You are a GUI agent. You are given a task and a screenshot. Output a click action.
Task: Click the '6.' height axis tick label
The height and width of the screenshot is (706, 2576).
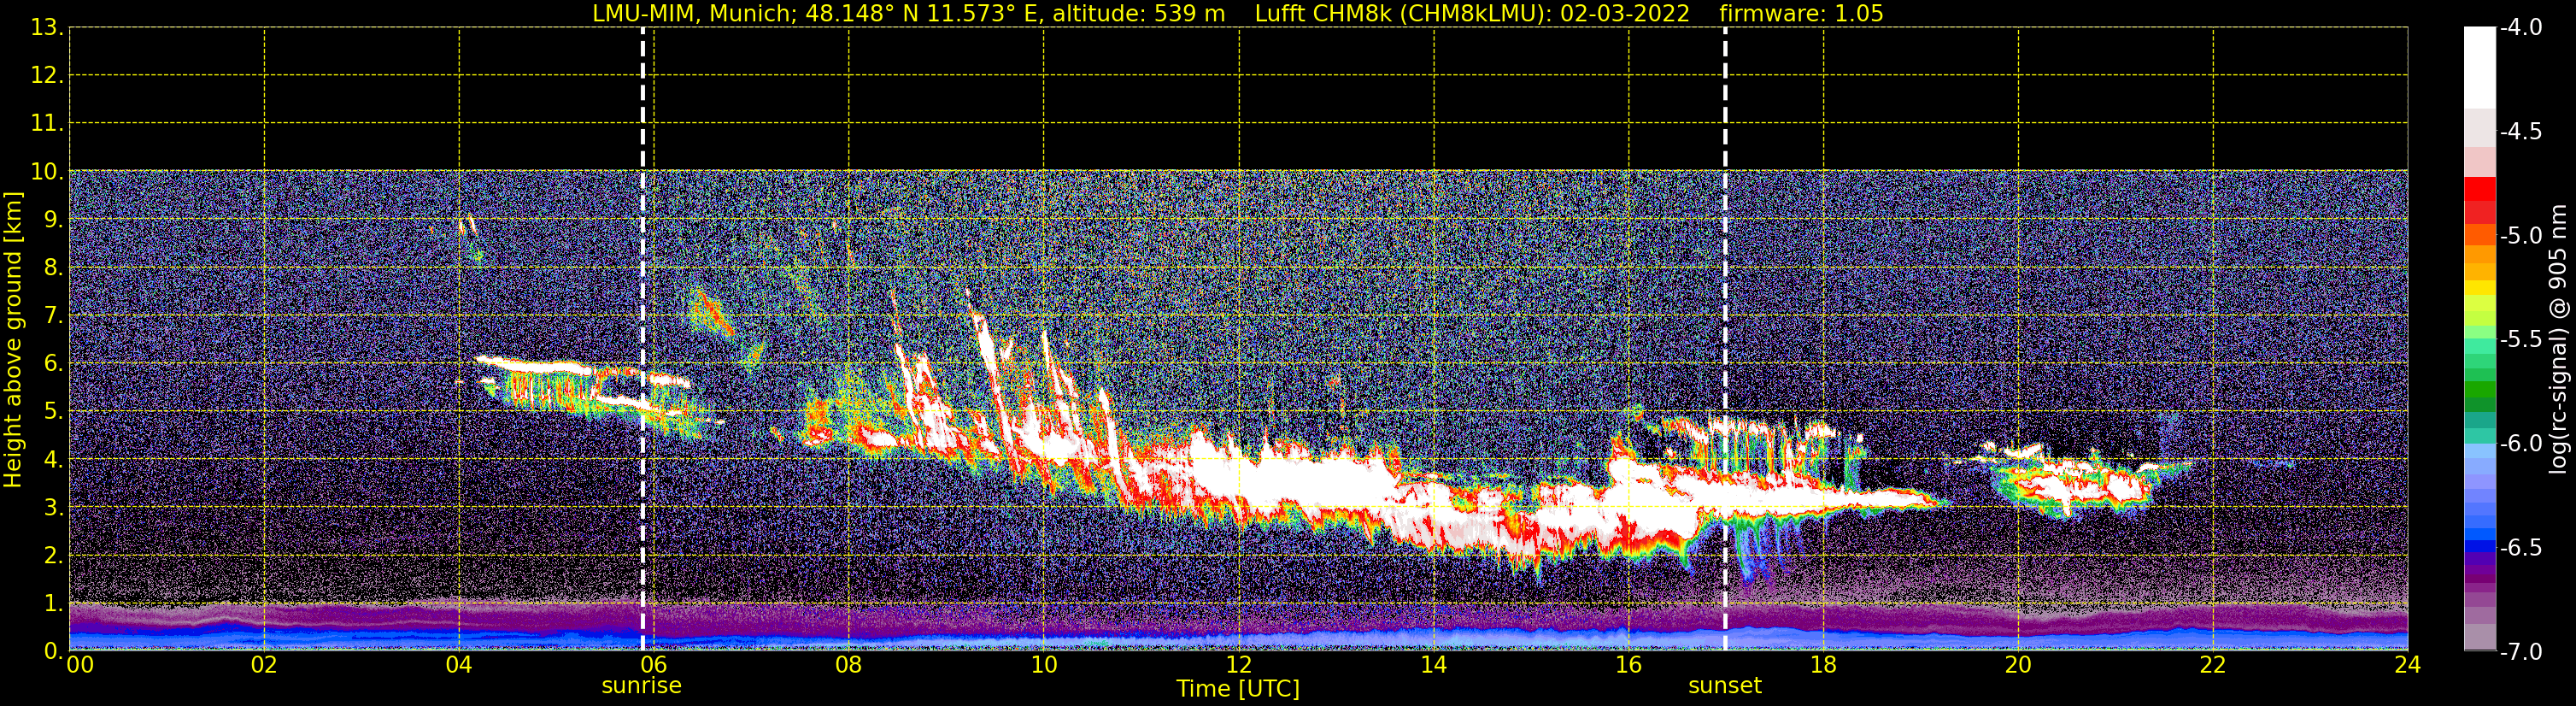[x=54, y=364]
